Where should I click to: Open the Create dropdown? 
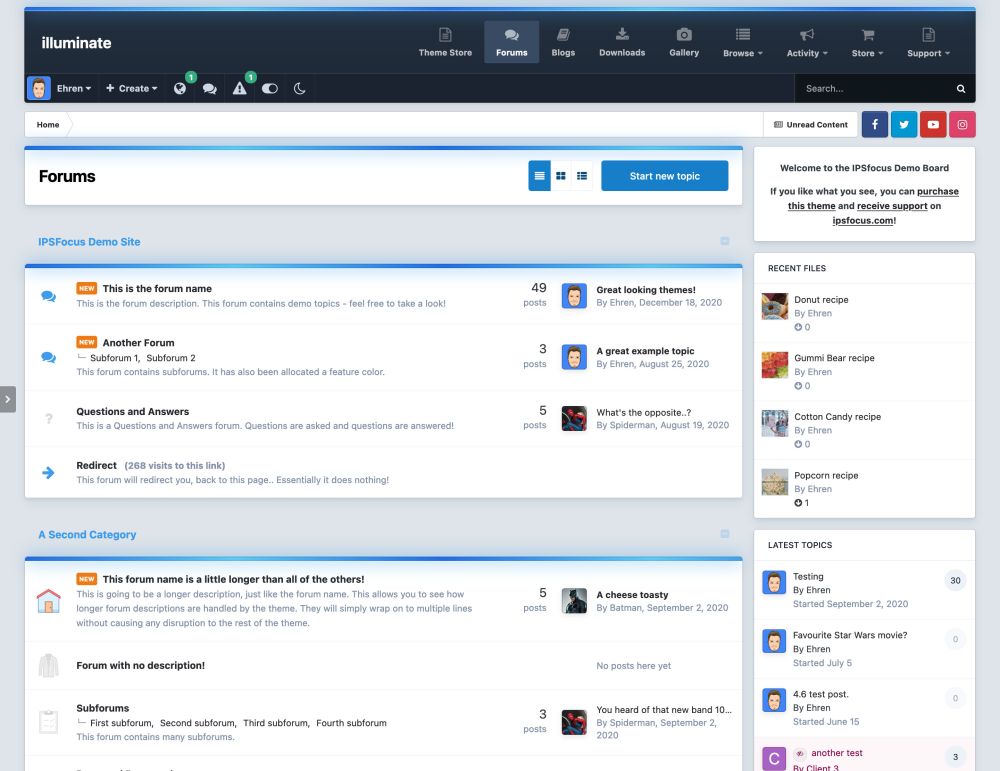(x=131, y=89)
